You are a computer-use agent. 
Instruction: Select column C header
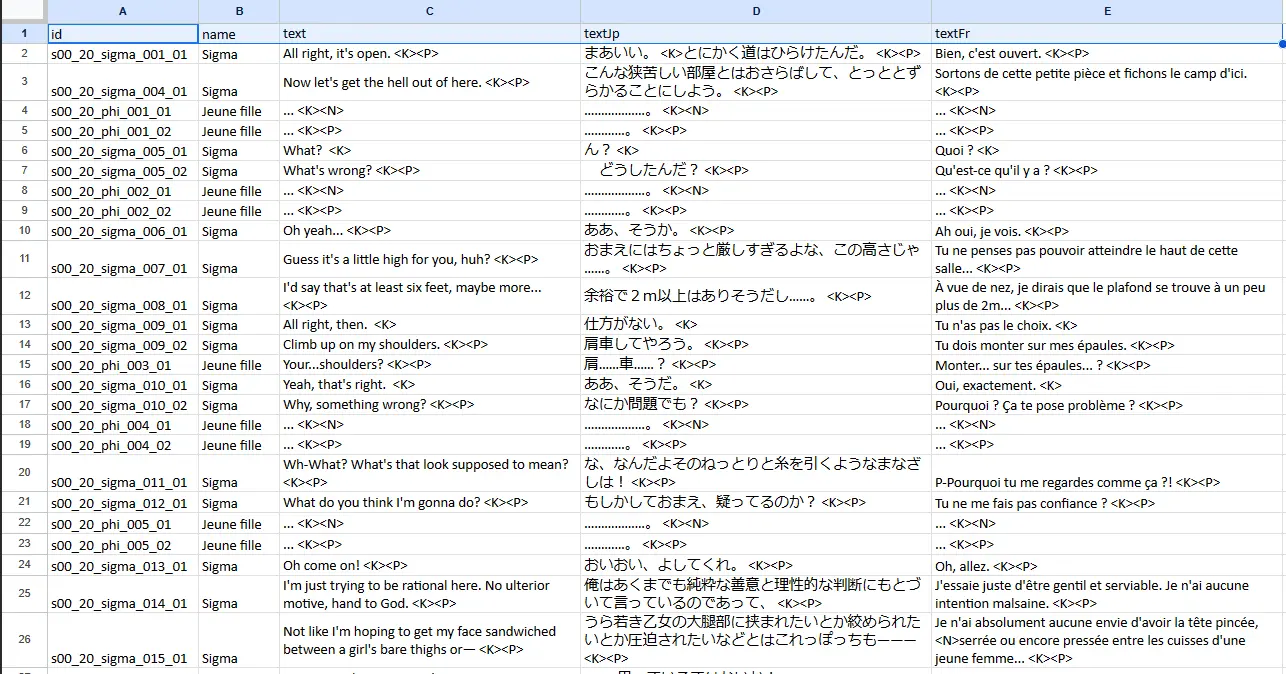pos(429,10)
